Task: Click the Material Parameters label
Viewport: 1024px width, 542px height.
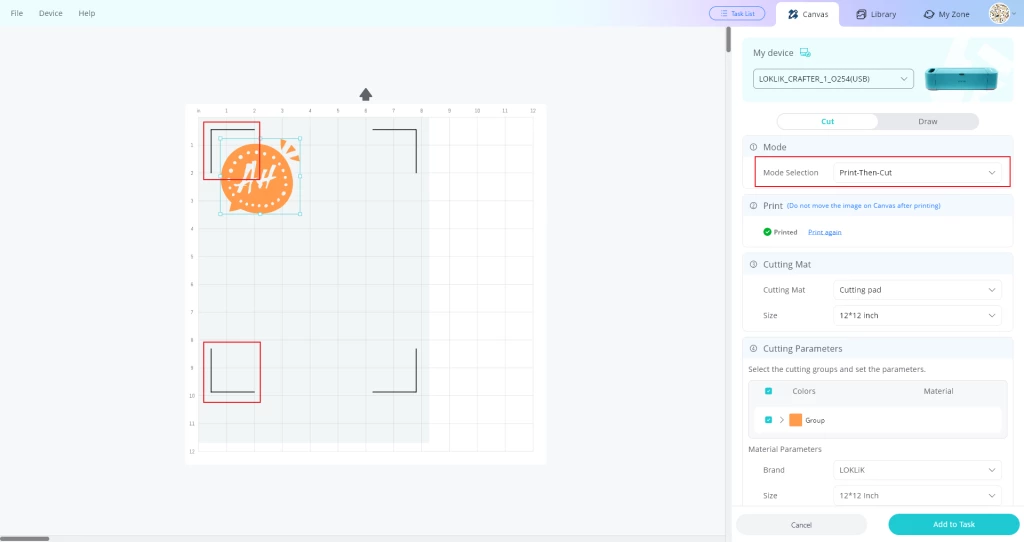Action: [785, 449]
